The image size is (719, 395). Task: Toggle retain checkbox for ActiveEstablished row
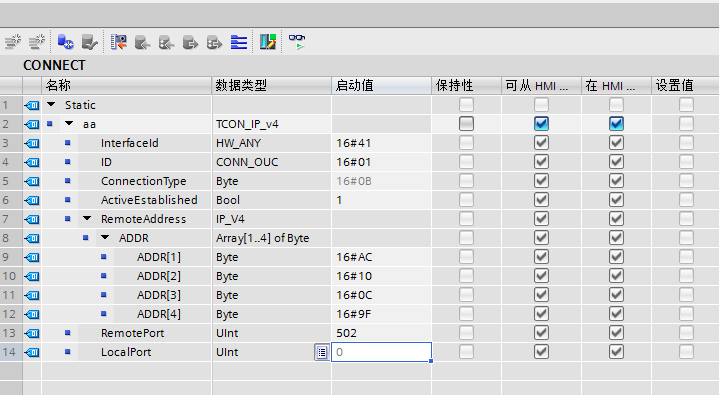click(x=466, y=200)
